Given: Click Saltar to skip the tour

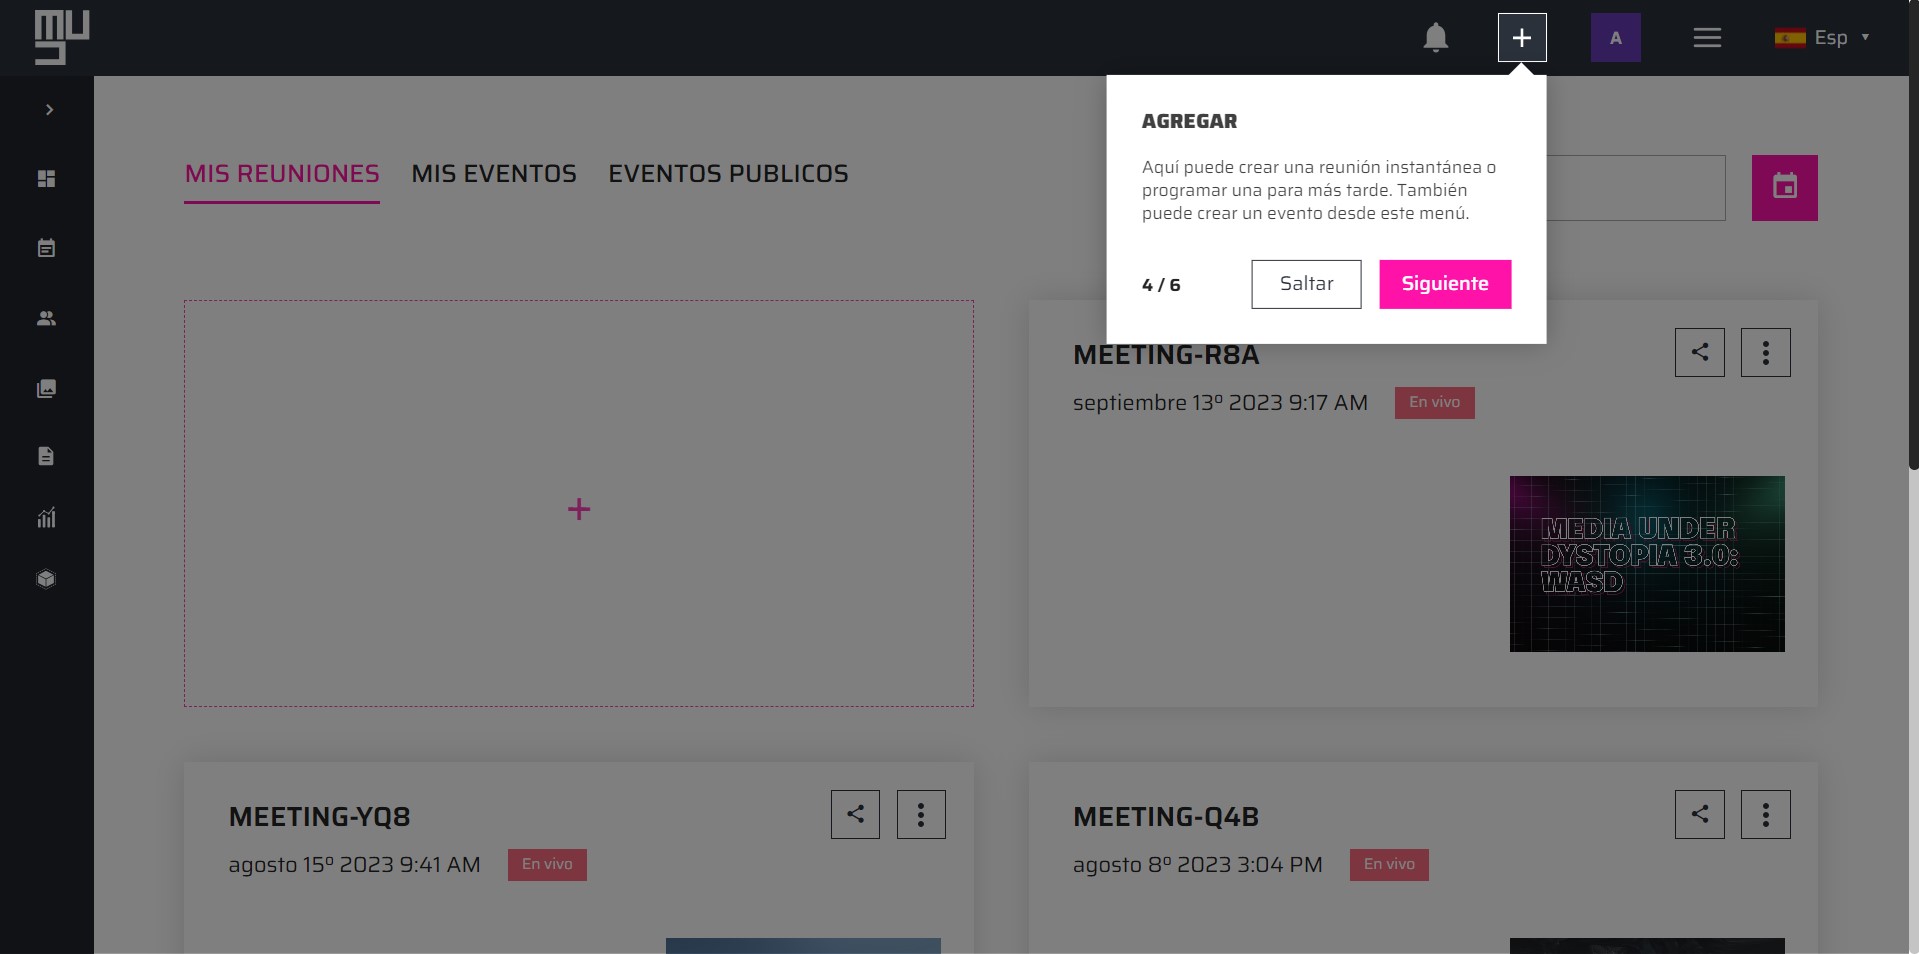Looking at the screenshot, I should [1306, 284].
